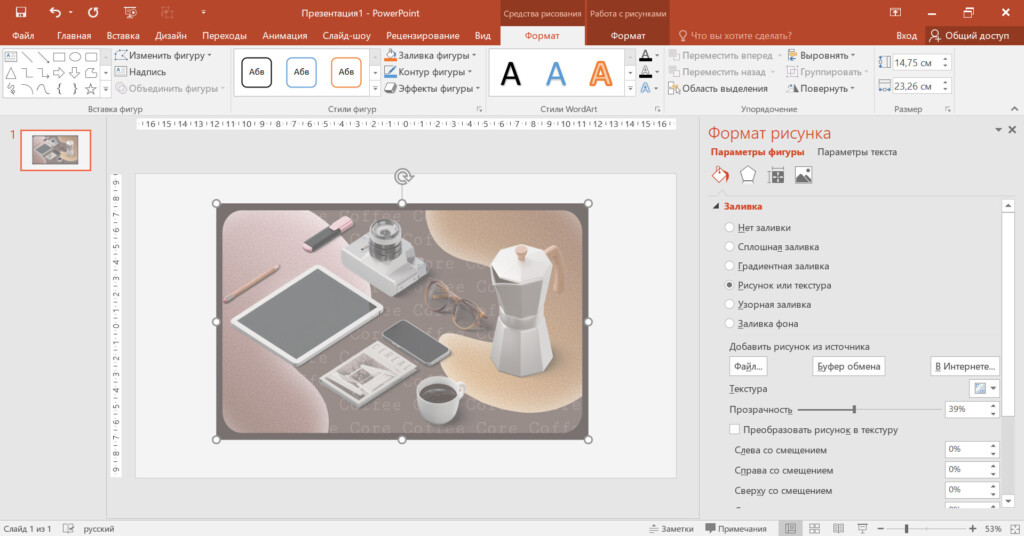Image resolution: width=1024 pixels, height=536 pixels.
Task: Open the Size & Properties icon tab
Action: [776, 175]
